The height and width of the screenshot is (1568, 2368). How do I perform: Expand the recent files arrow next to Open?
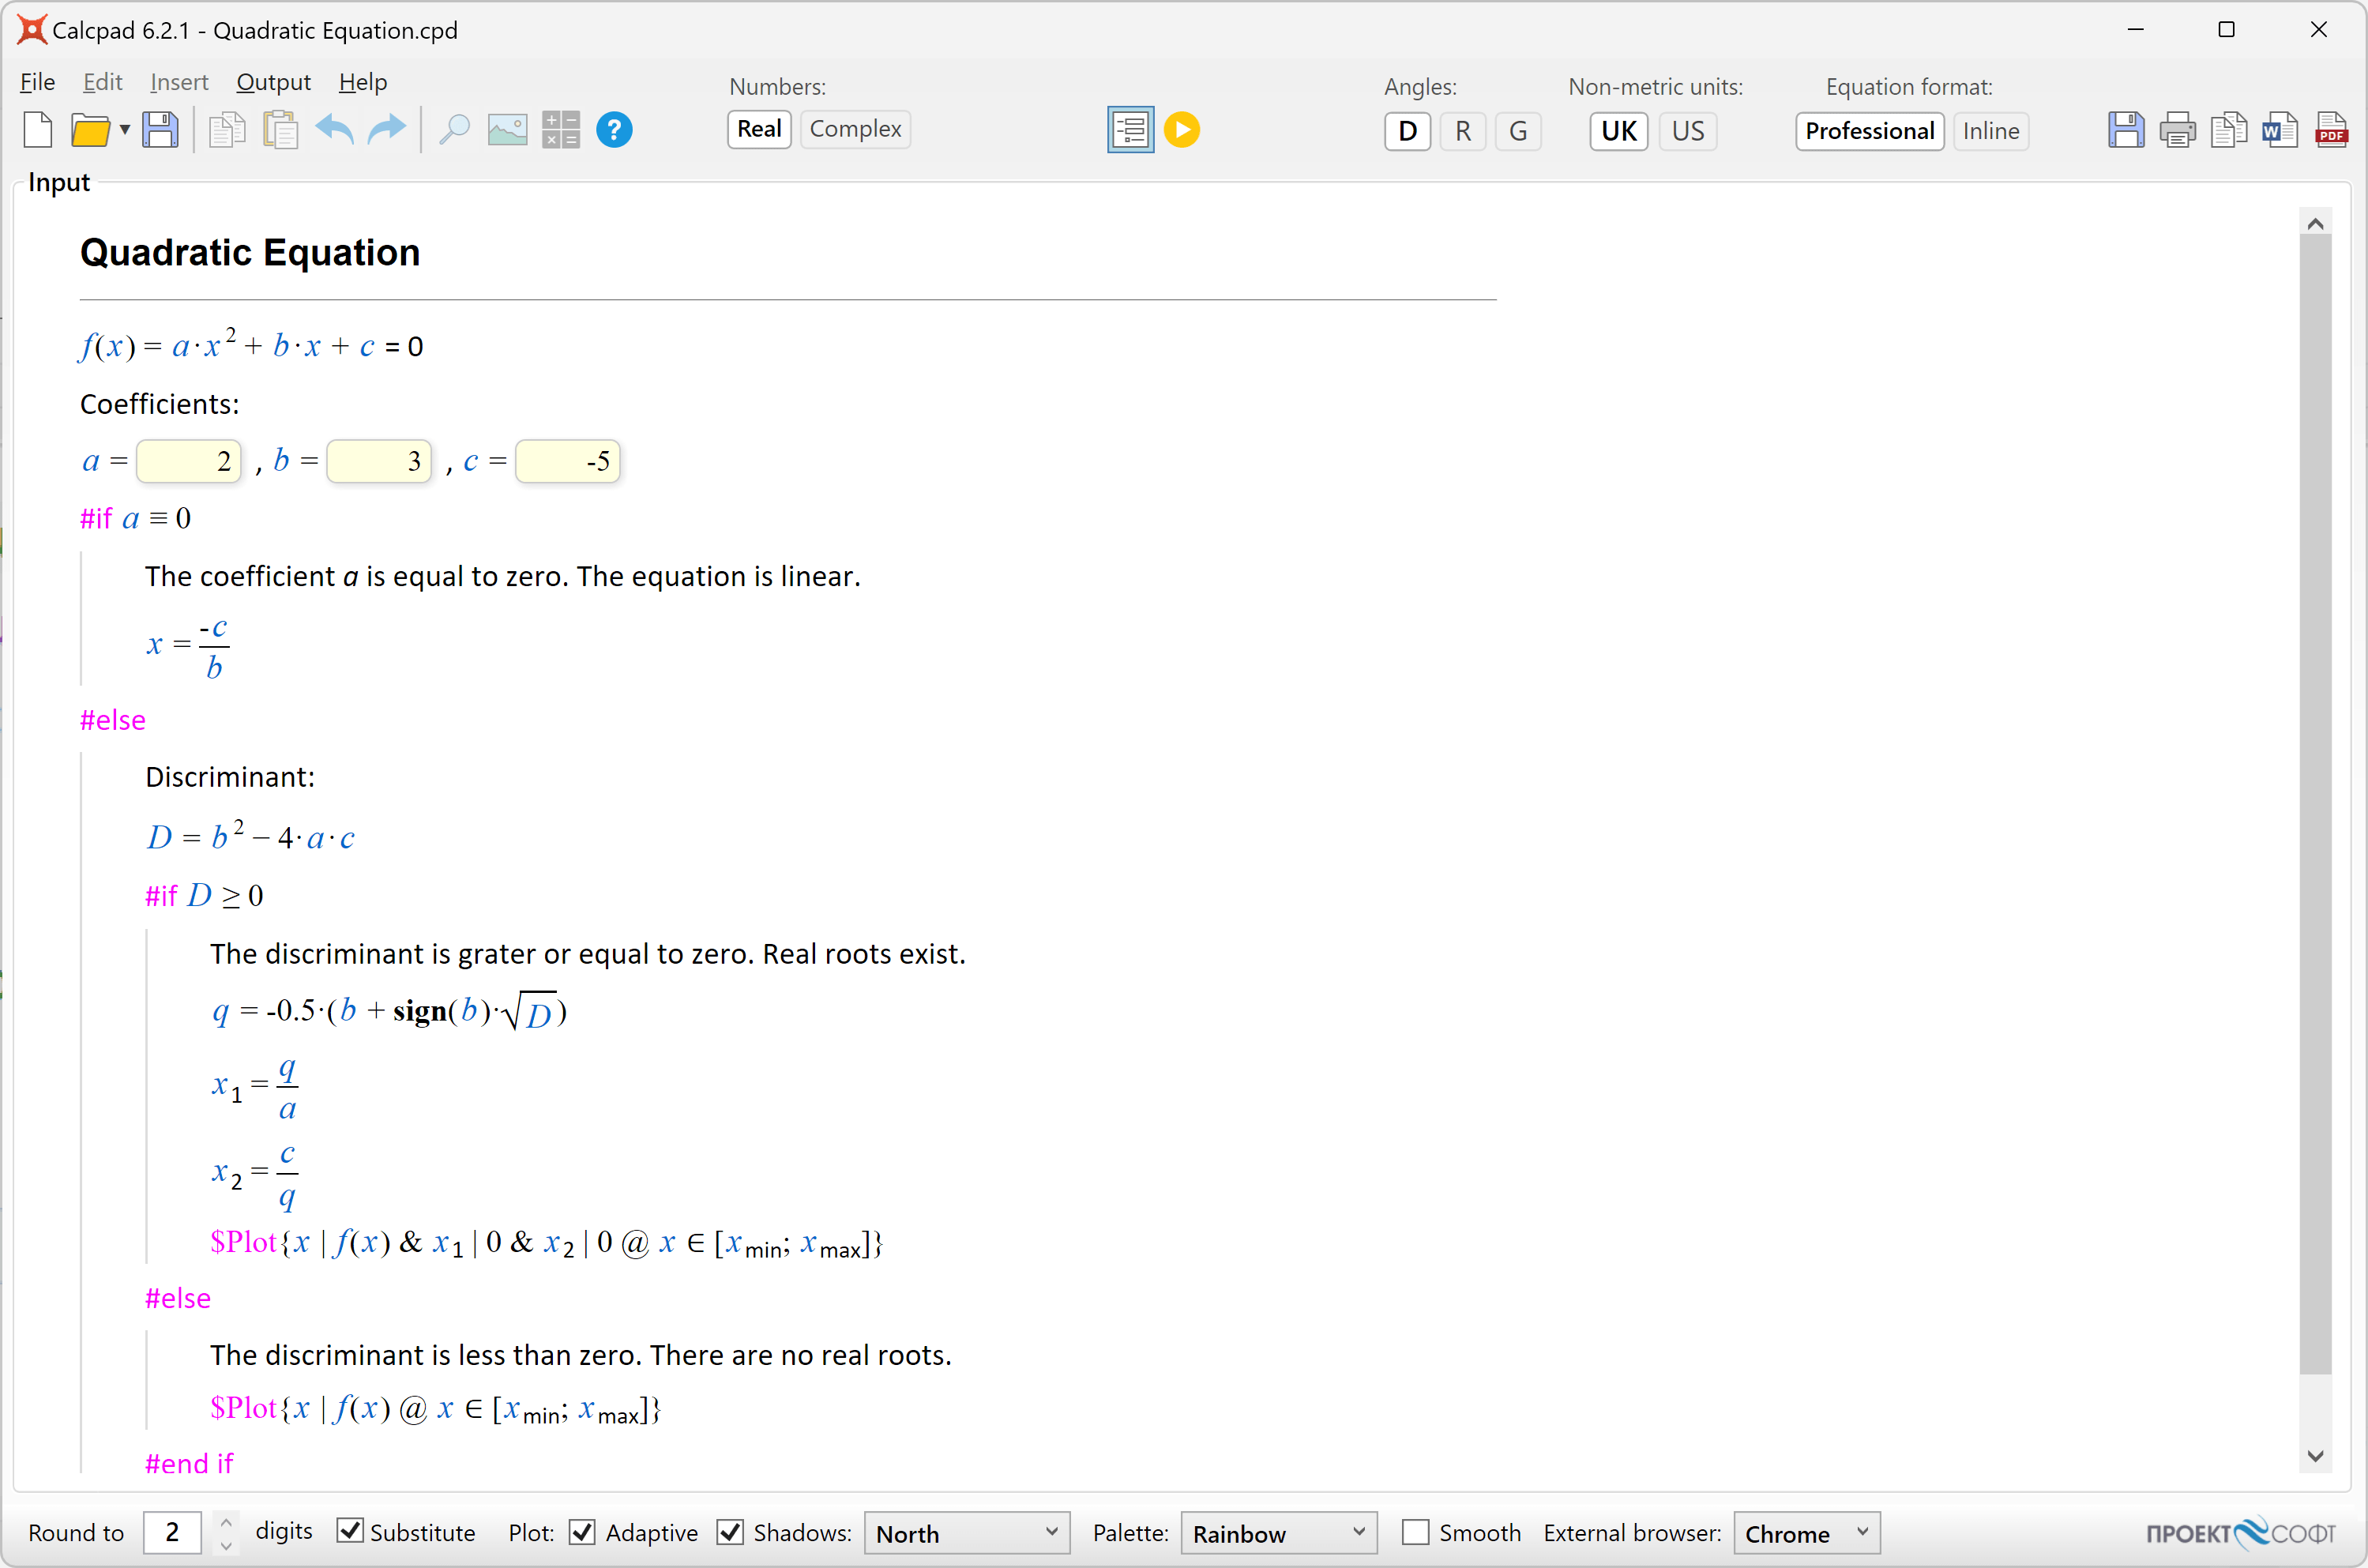tap(124, 129)
